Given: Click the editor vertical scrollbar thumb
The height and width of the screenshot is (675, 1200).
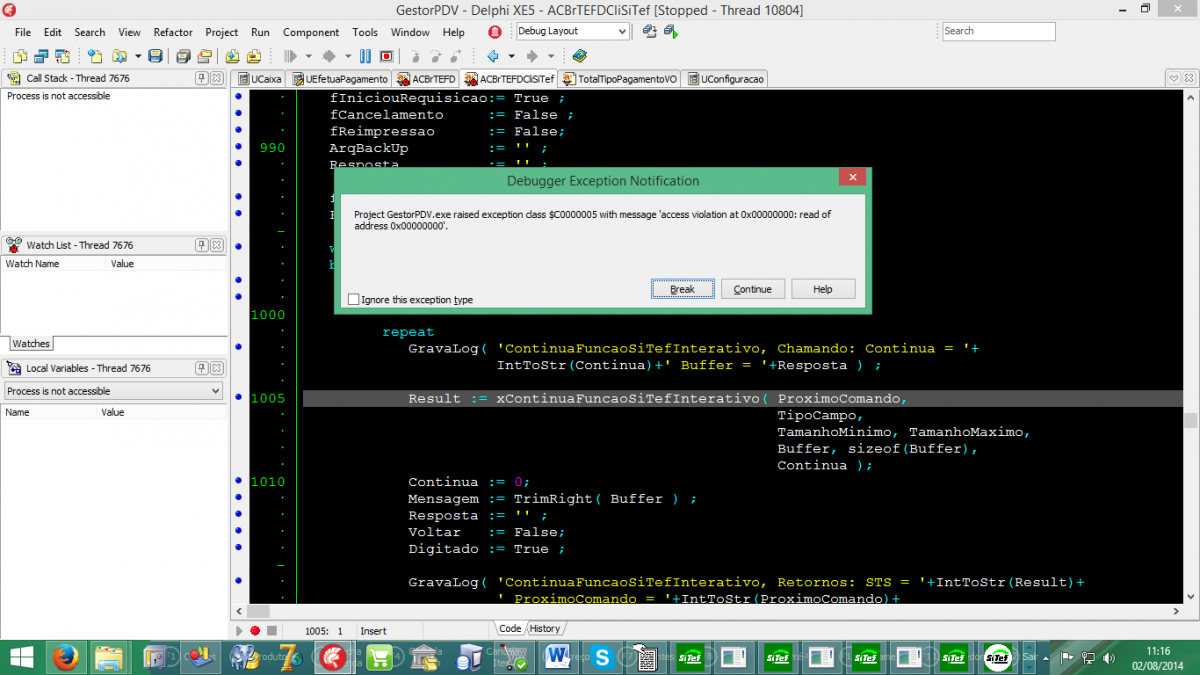Looking at the screenshot, I should point(1190,421).
